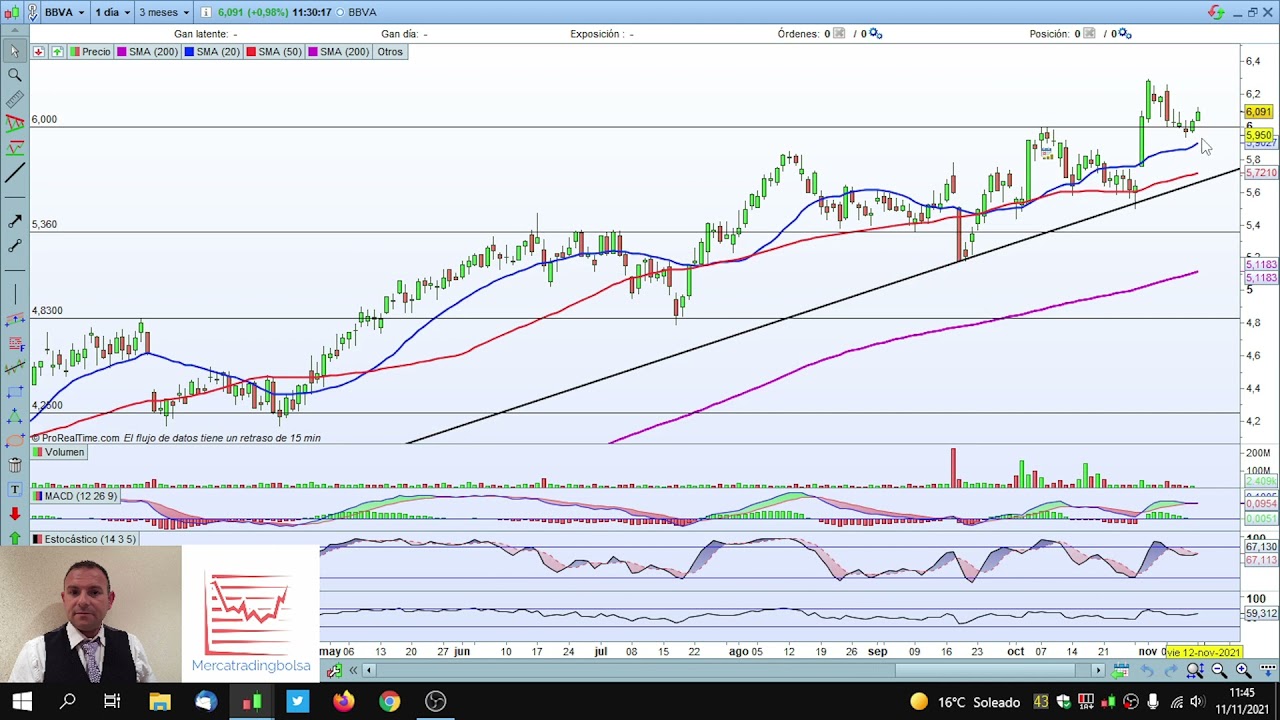Zoom in horizontally on chart
The width and height of the screenshot is (1280, 720).
[x=1242, y=671]
